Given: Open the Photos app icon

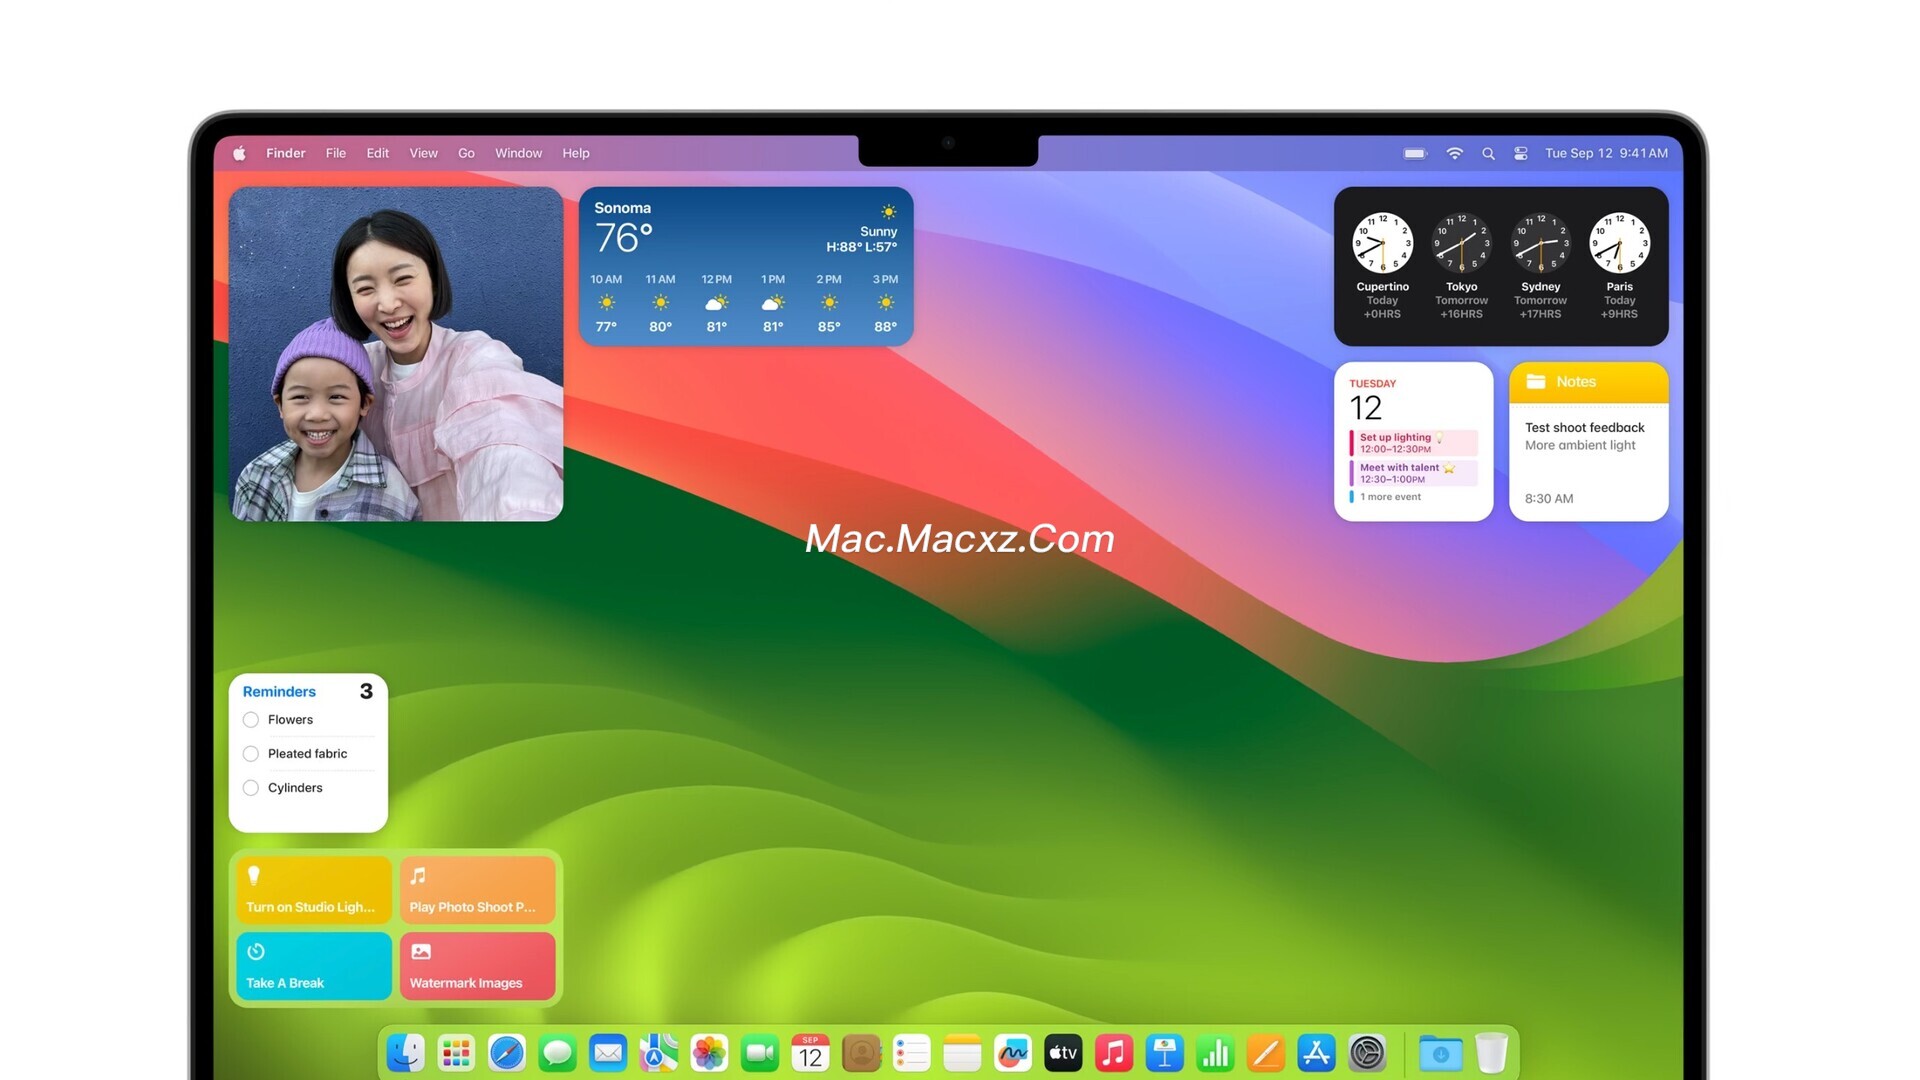Looking at the screenshot, I should pyautogui.click(x=709, y=1053).
